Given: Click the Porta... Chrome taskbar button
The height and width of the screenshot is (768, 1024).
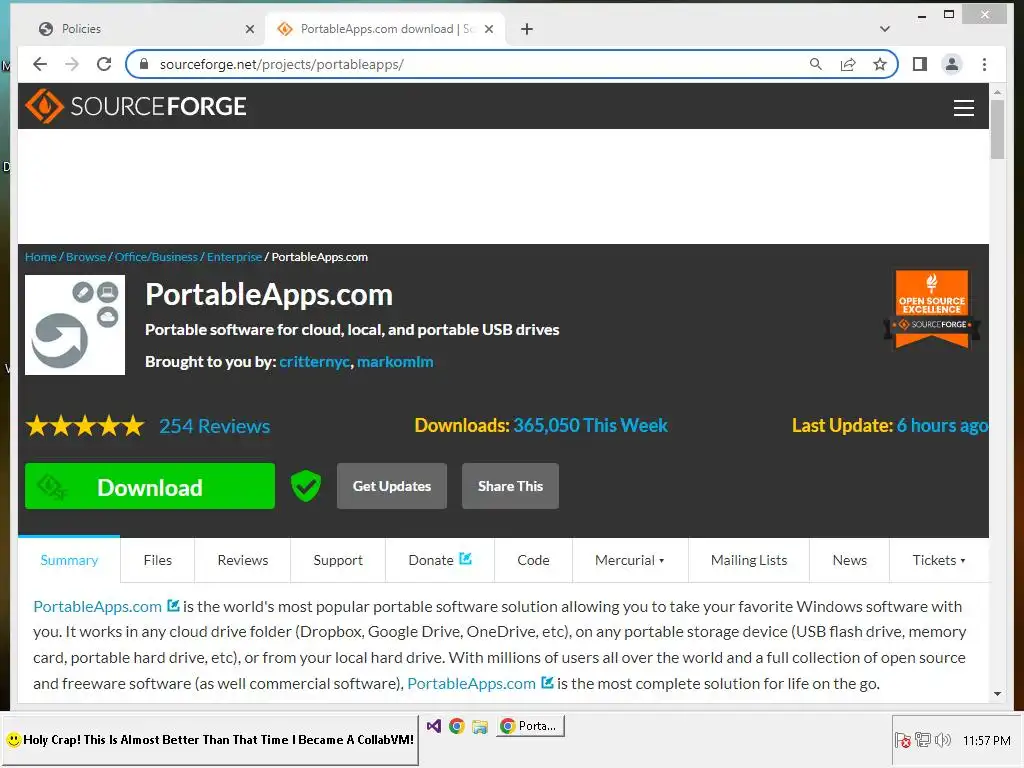Looking at the screenshot, I should (x=530, y=726).
